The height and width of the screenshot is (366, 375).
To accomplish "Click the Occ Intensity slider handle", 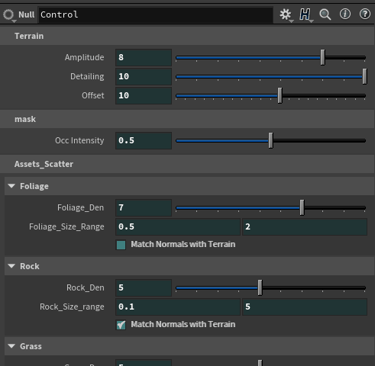I will pyautogui.click(x=271, y=140).
